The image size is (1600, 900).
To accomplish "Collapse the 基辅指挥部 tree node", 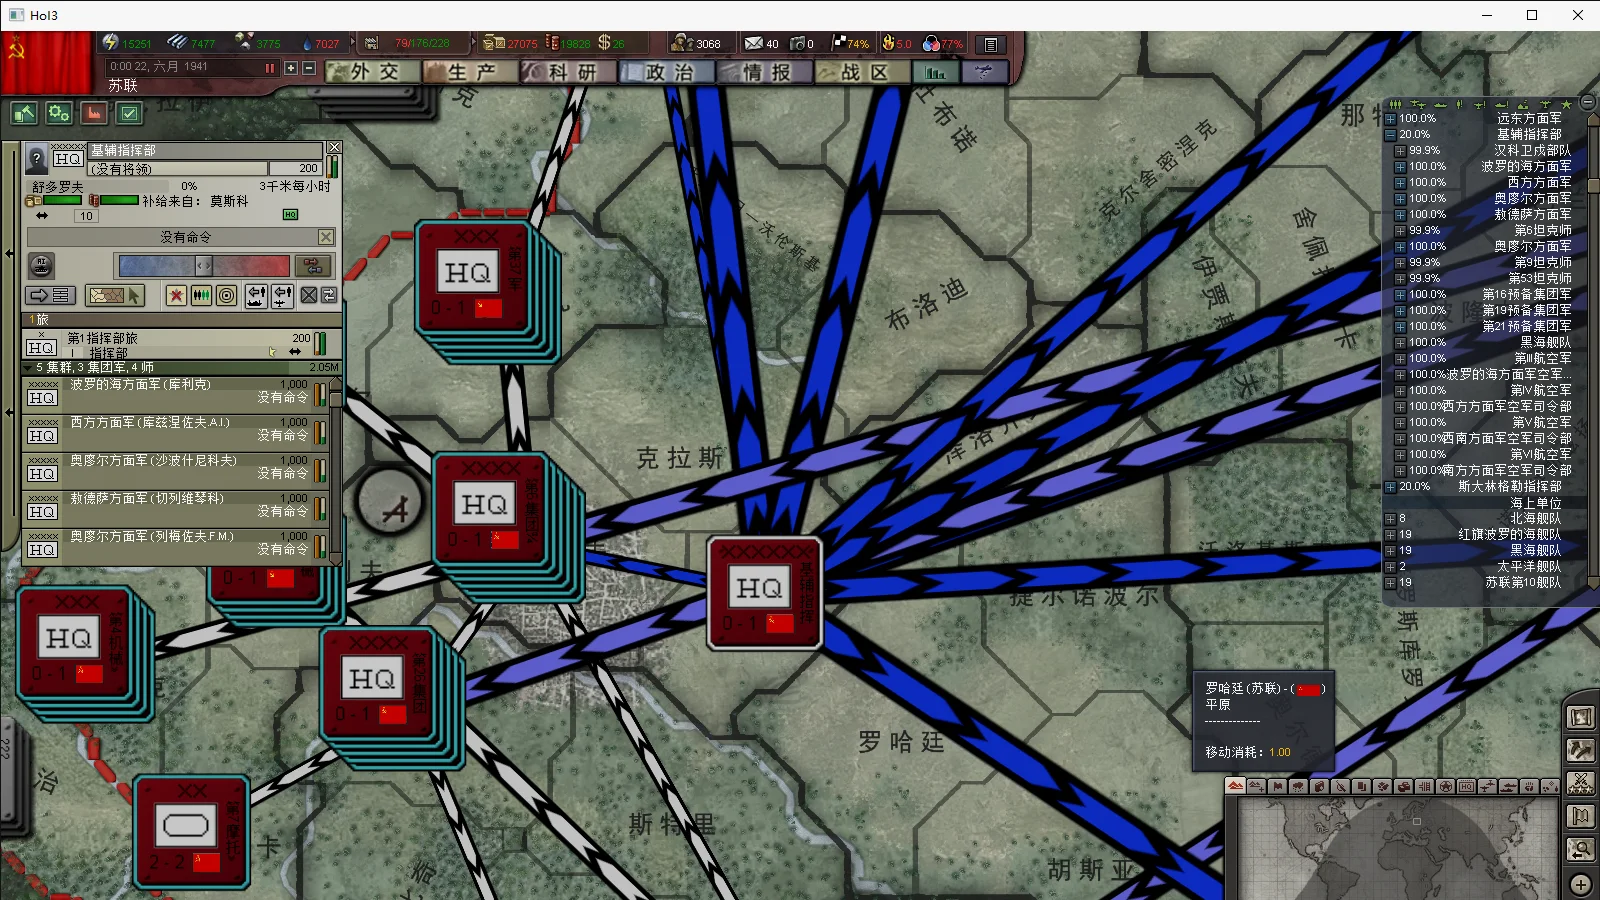I will point(1390,134).
